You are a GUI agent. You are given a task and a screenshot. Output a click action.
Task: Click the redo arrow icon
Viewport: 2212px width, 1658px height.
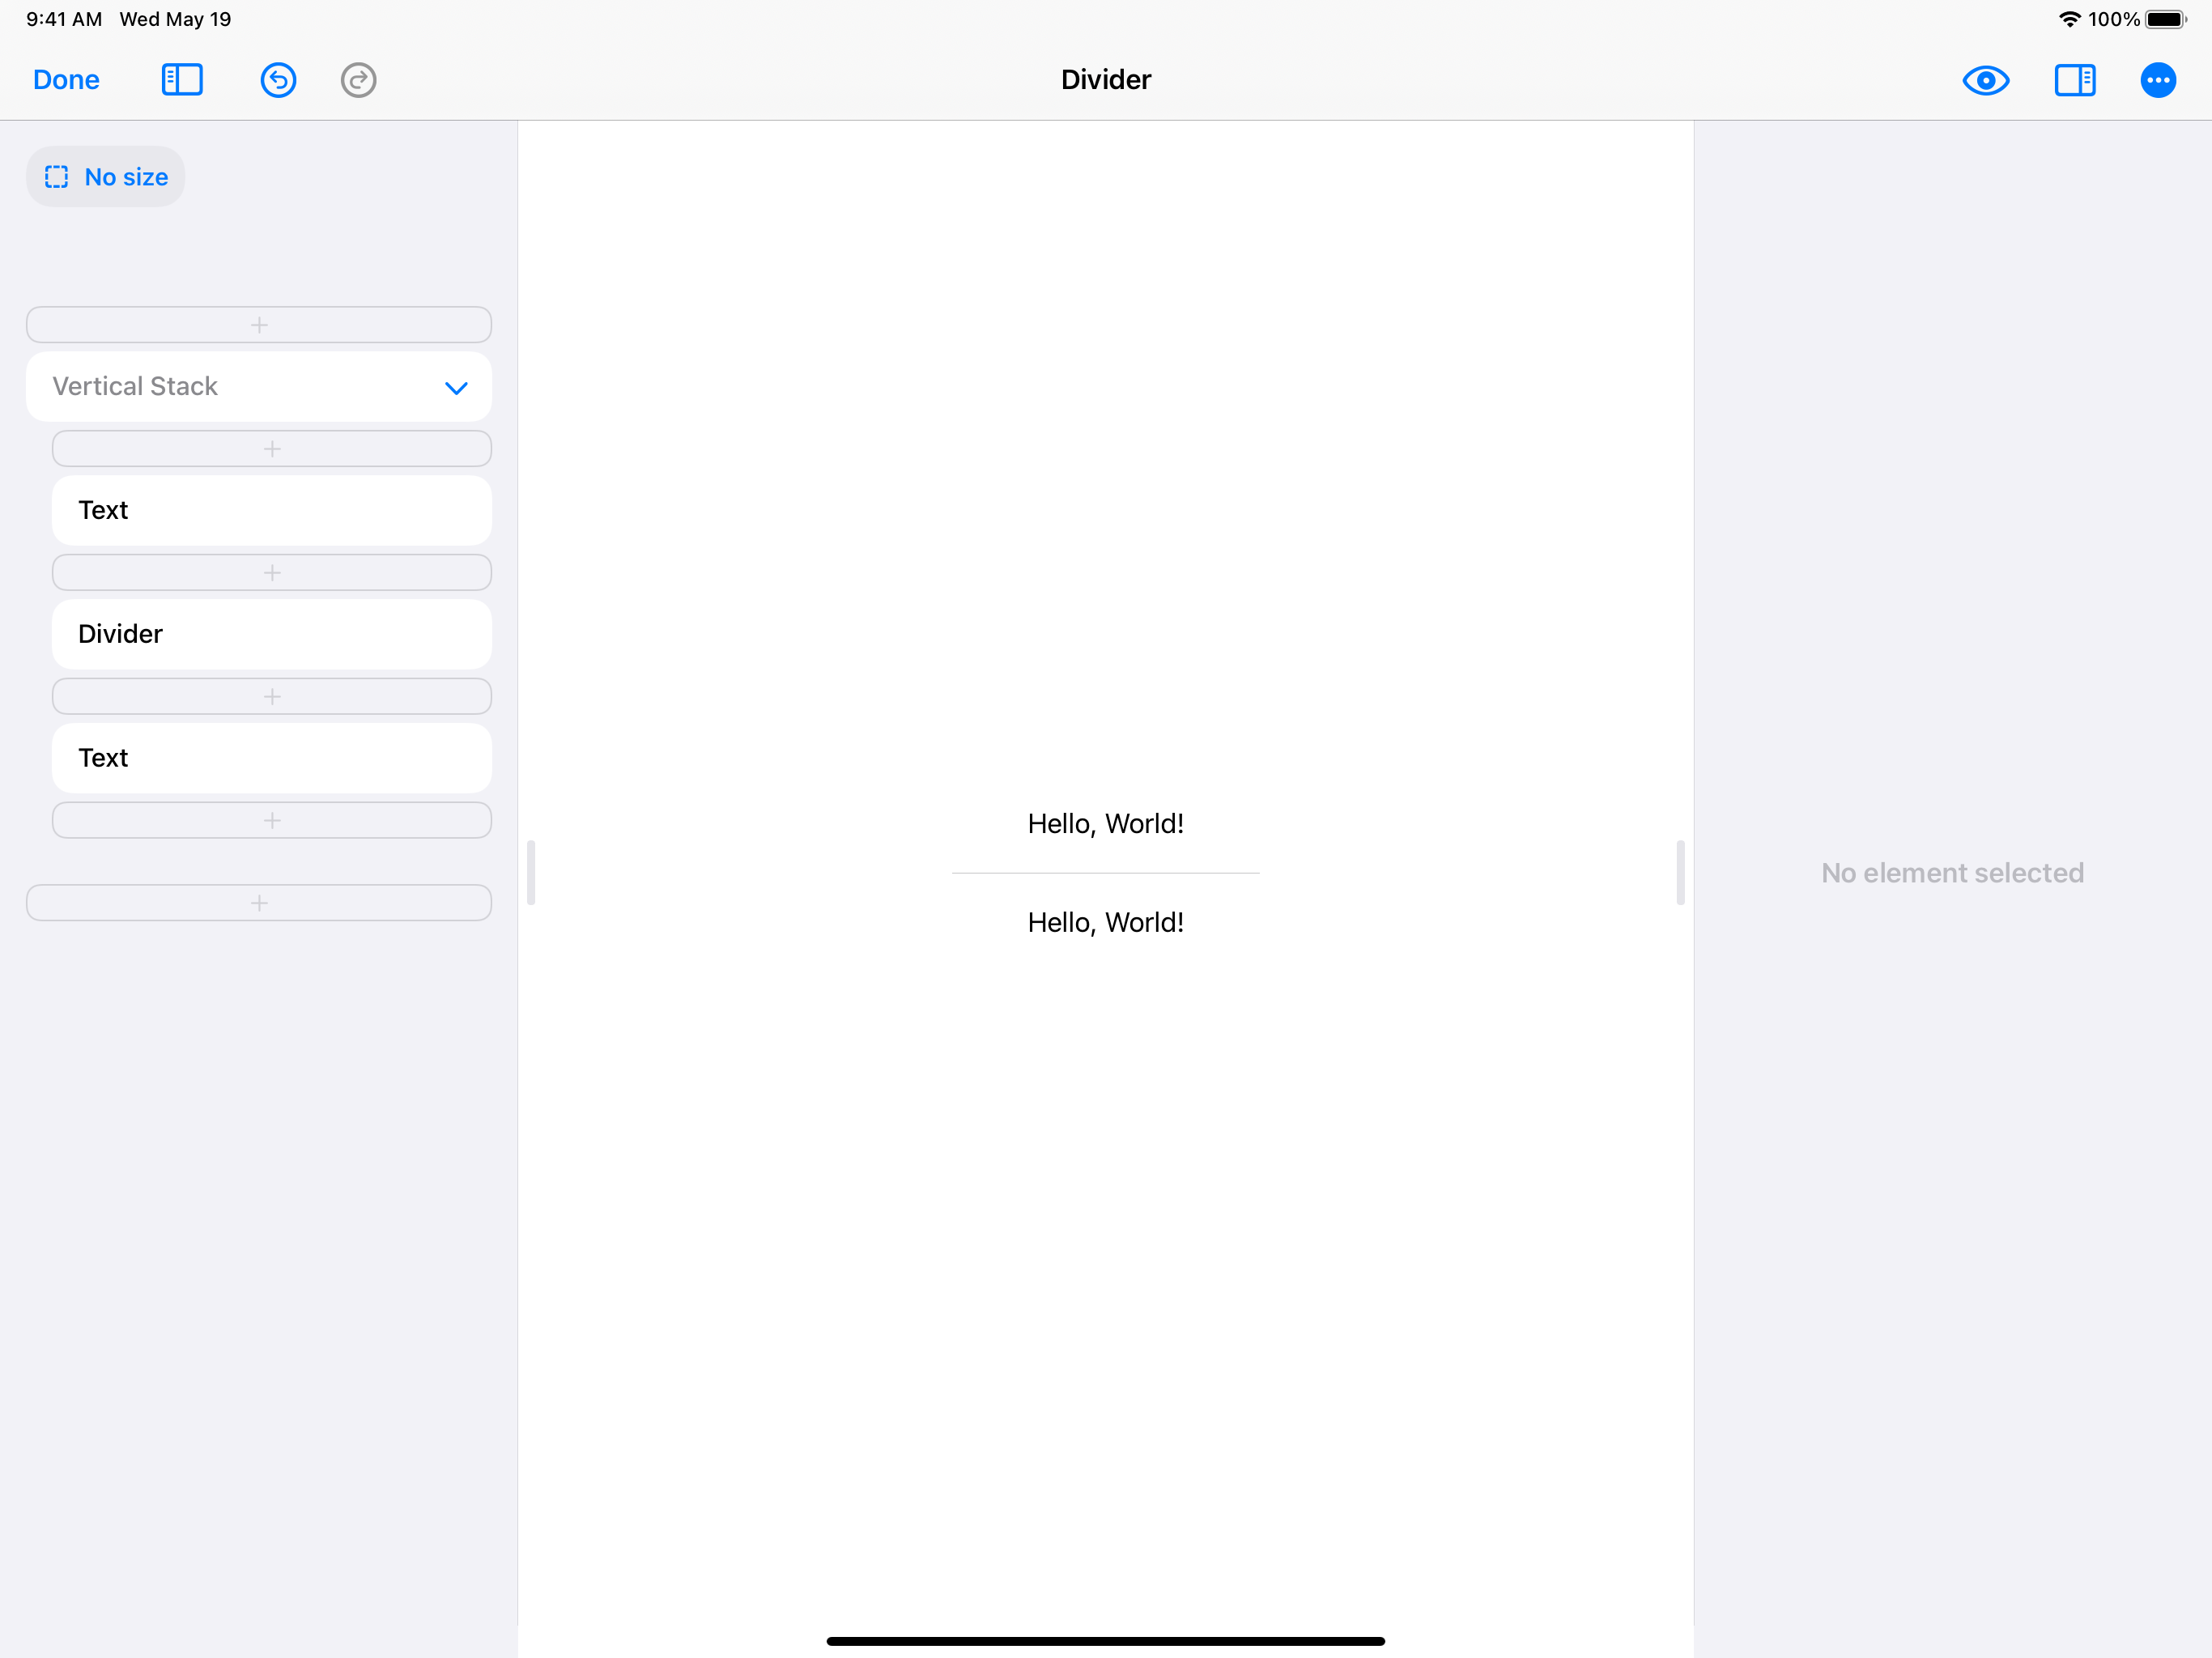[x=358, y=80]
